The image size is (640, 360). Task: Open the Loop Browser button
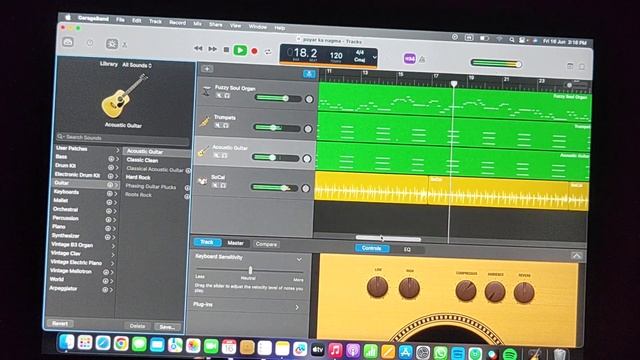click(x=582, y=67)
